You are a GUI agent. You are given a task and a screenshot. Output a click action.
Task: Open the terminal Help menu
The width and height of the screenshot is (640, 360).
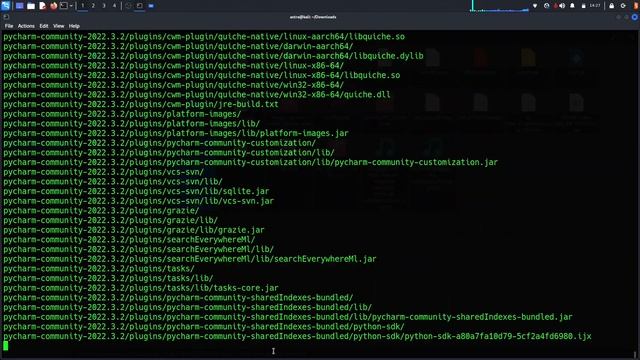(74, 26)
